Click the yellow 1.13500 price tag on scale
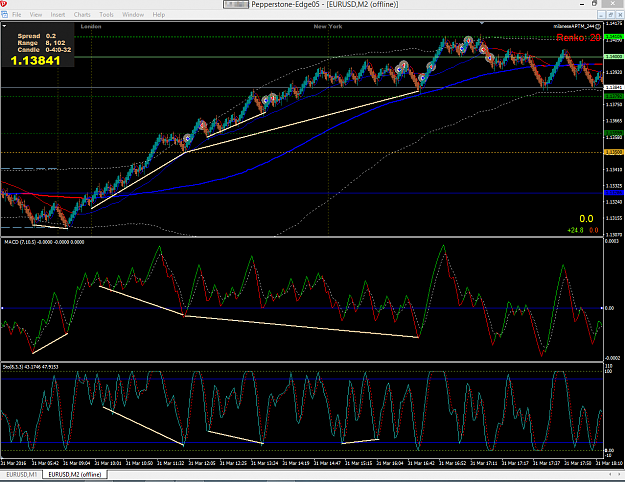 (x=613, y=152)
